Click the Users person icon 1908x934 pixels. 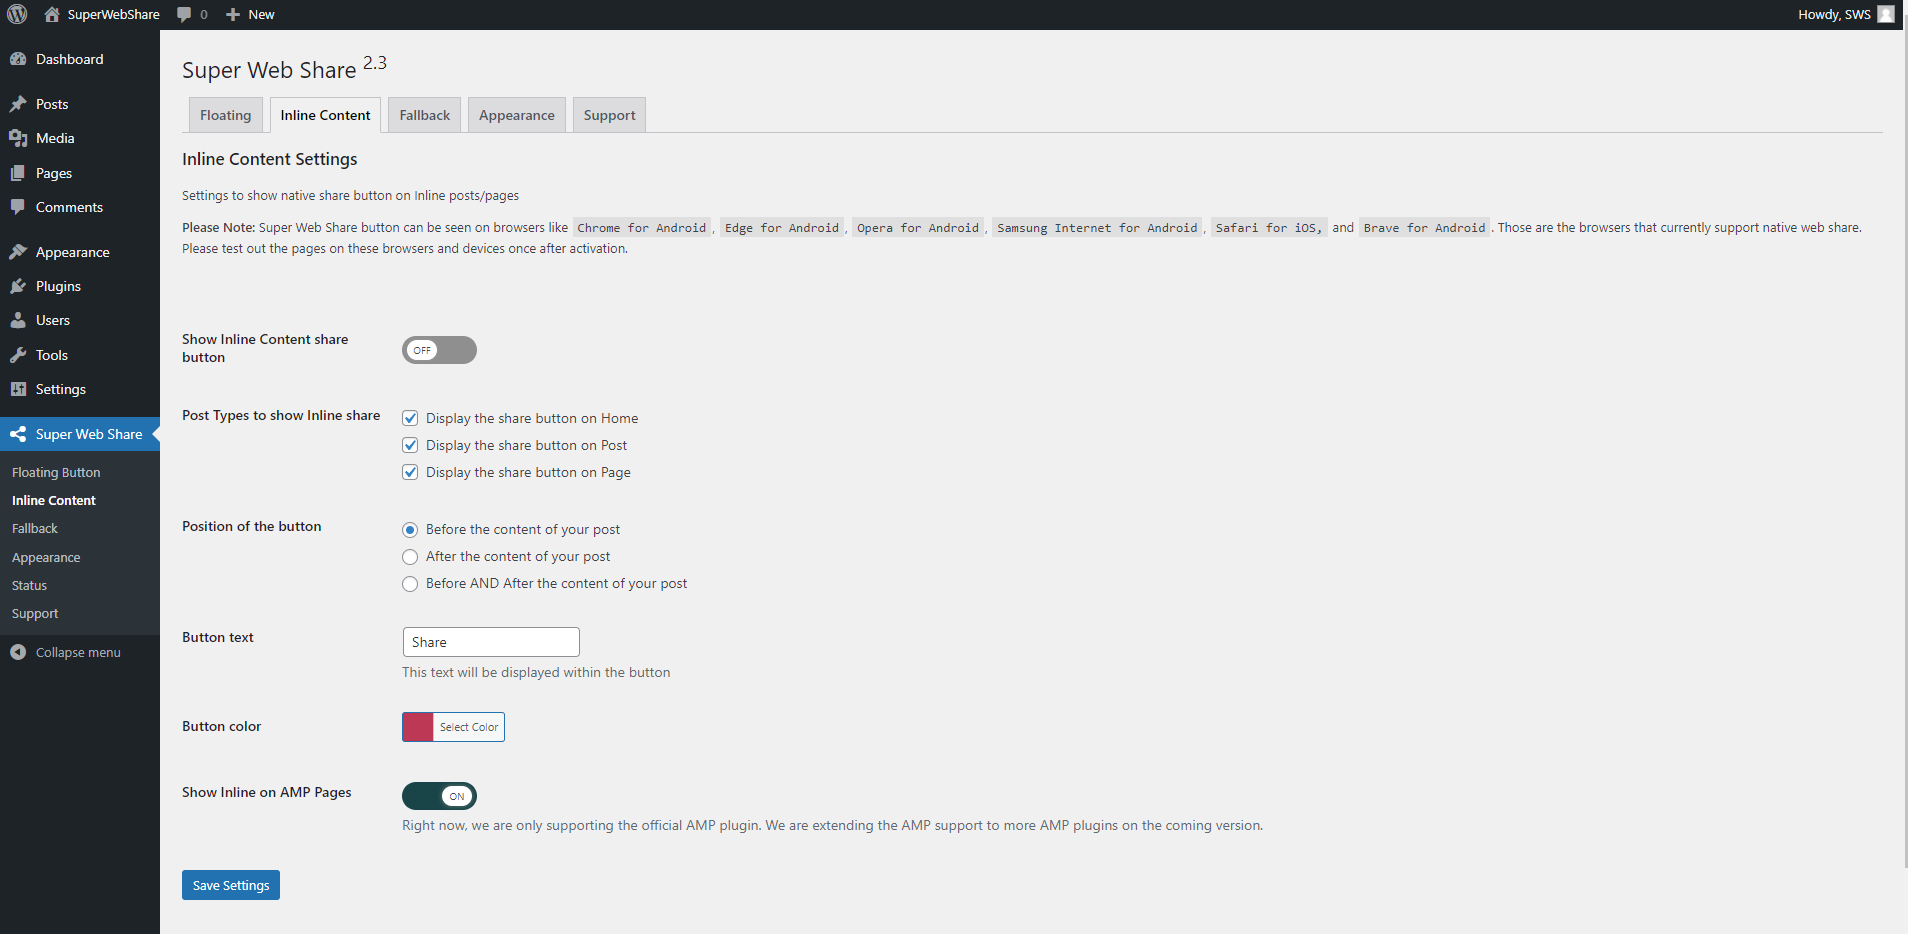[x=18, y=320]
